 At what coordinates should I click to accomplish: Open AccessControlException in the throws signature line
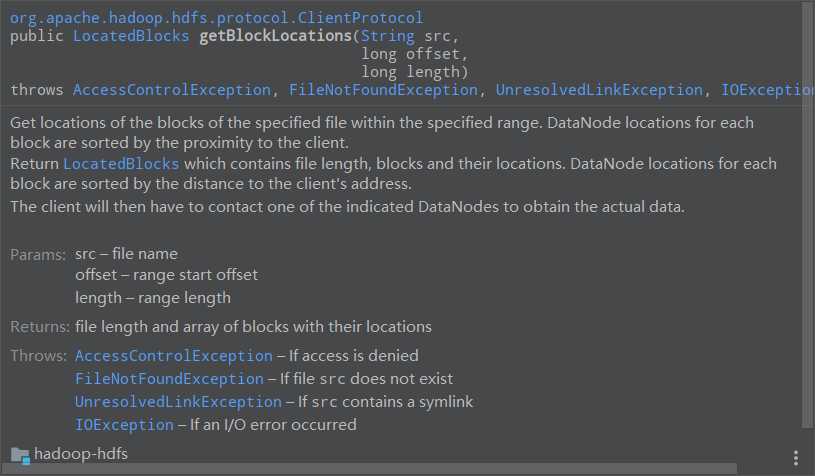(172, 90)
